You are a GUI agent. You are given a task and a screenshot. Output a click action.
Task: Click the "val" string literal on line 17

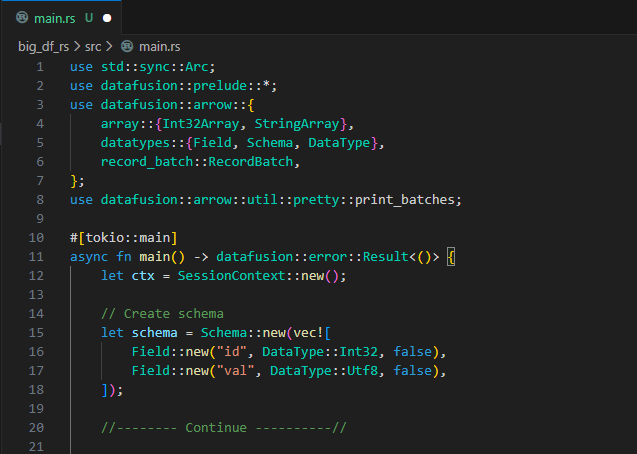pyautogui.click(x=239, y=370)
